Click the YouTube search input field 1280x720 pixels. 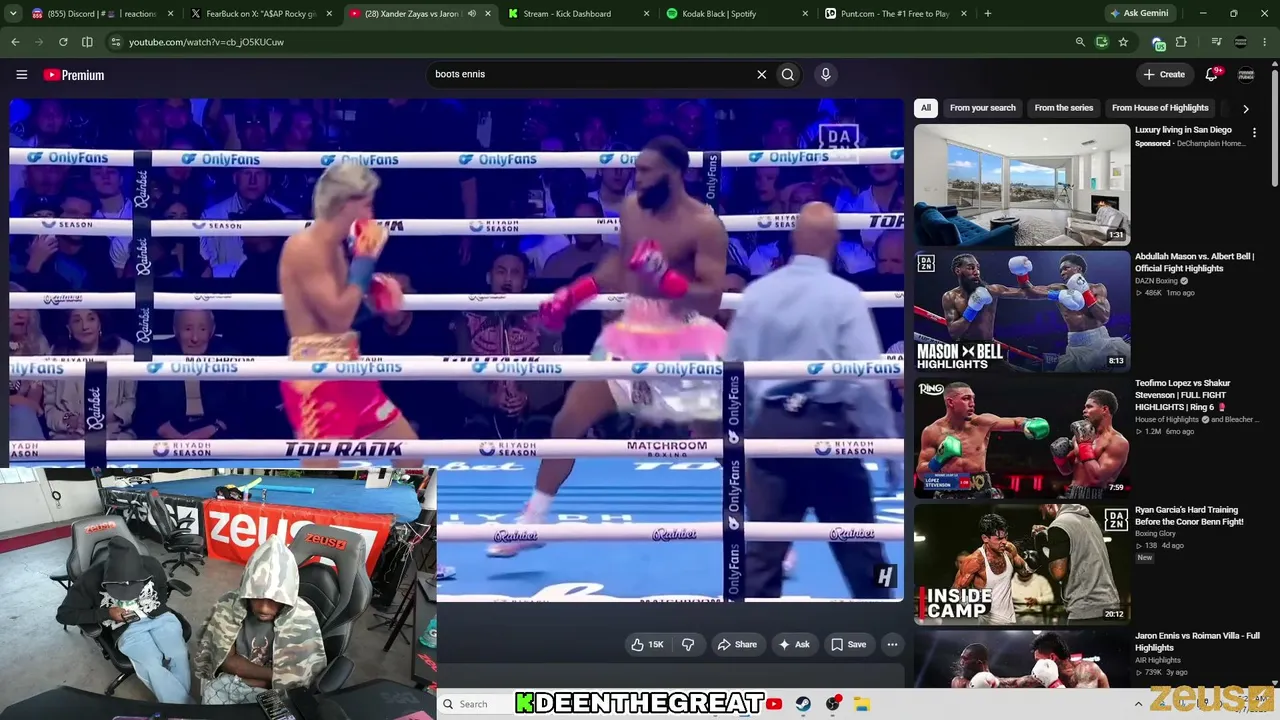click(590, 74)
